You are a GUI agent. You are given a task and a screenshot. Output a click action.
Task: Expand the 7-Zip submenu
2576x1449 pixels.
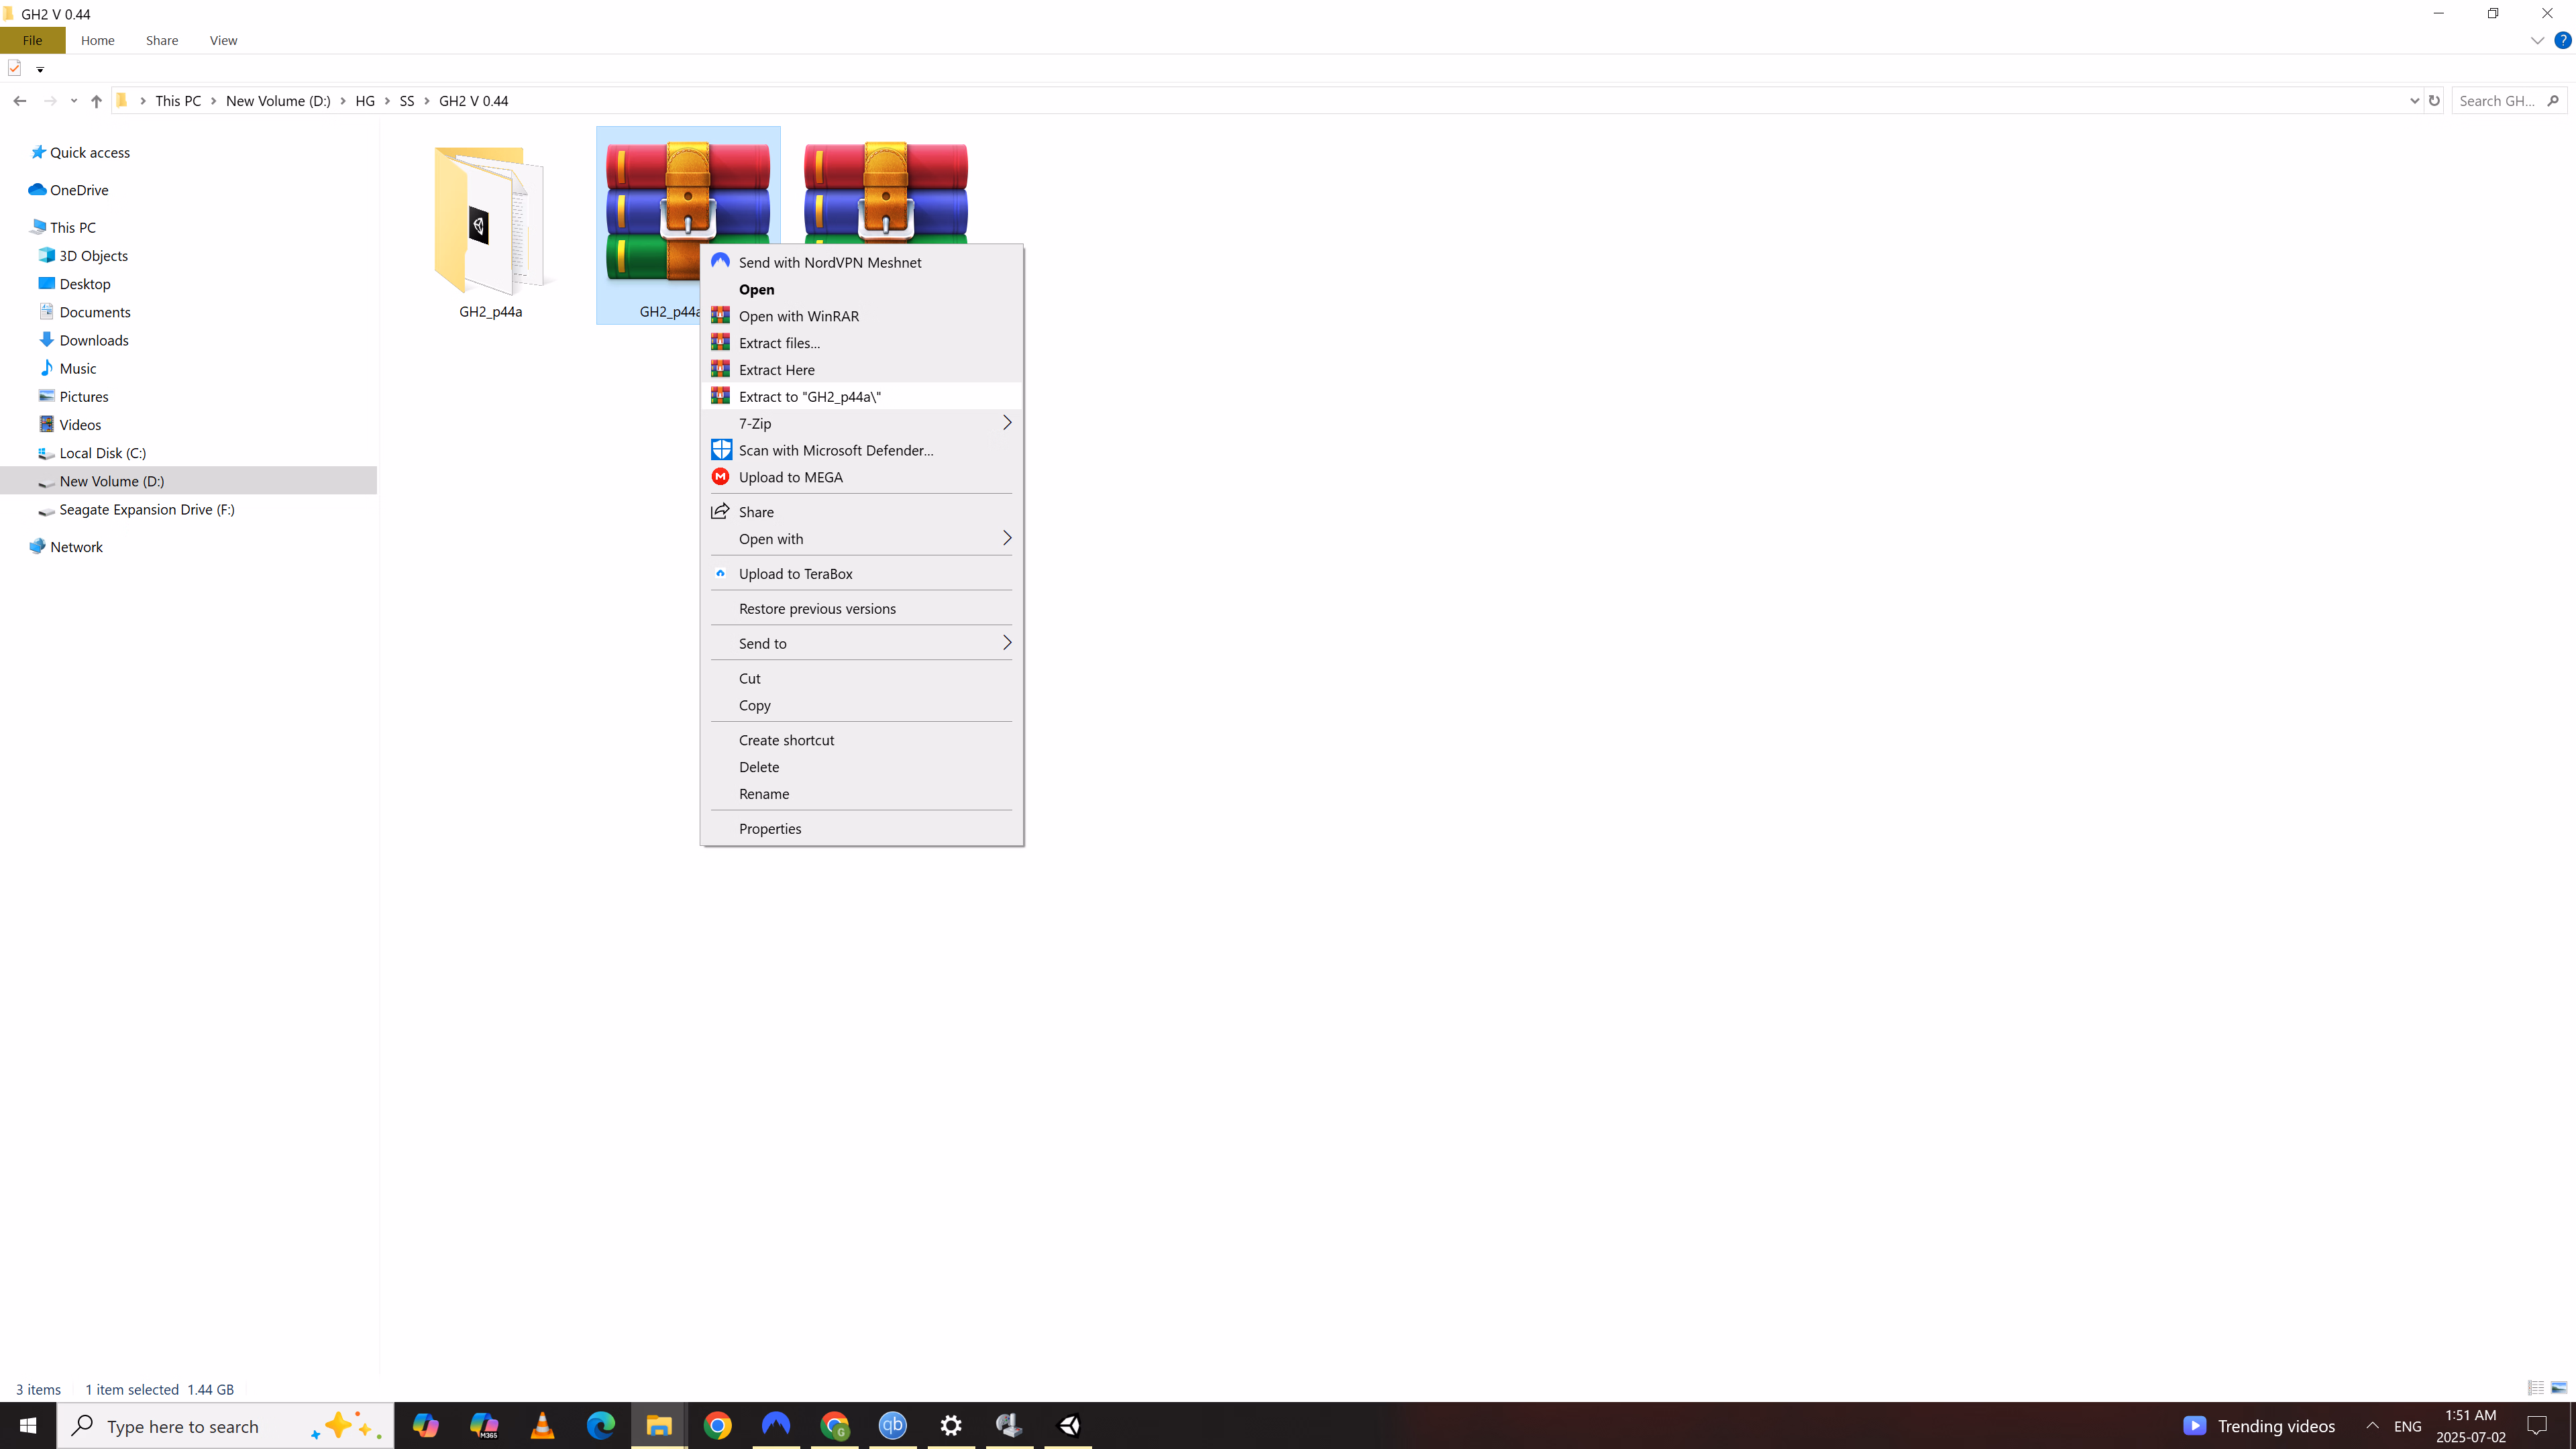pyautogui.click(x=1006, y=423)
